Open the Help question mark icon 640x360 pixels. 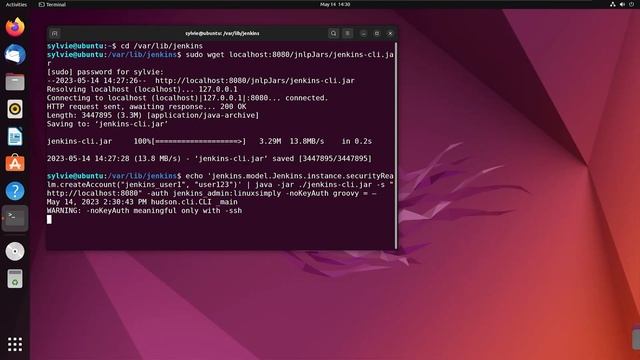(15, 191)
